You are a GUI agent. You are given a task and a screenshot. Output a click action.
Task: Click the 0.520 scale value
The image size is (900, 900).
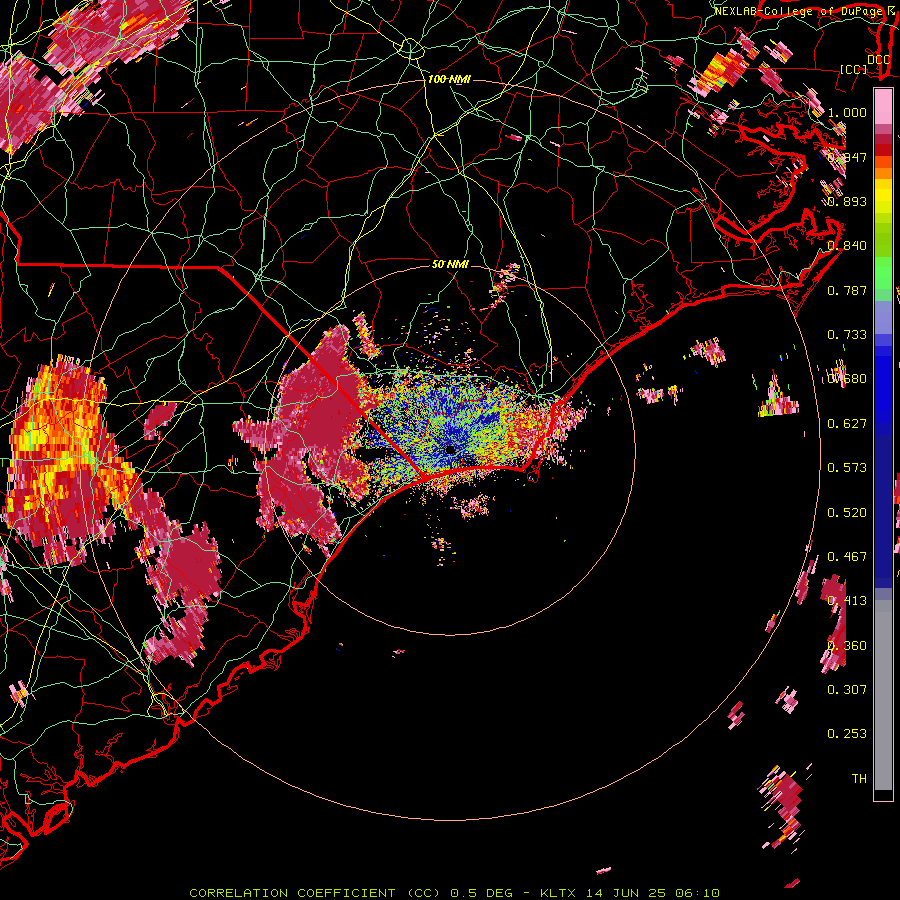pyautogui.click(x=847, y=513)
